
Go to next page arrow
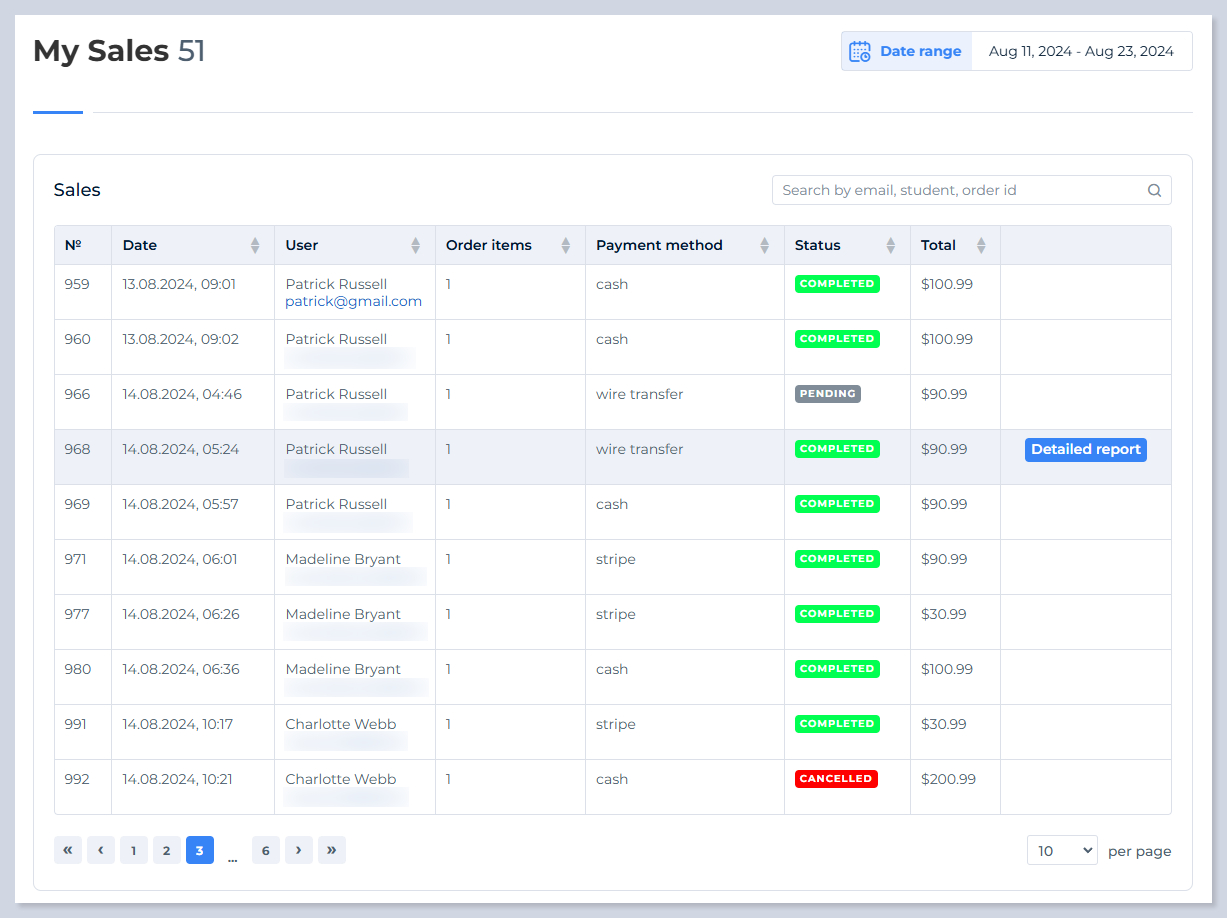pos(299,850)
